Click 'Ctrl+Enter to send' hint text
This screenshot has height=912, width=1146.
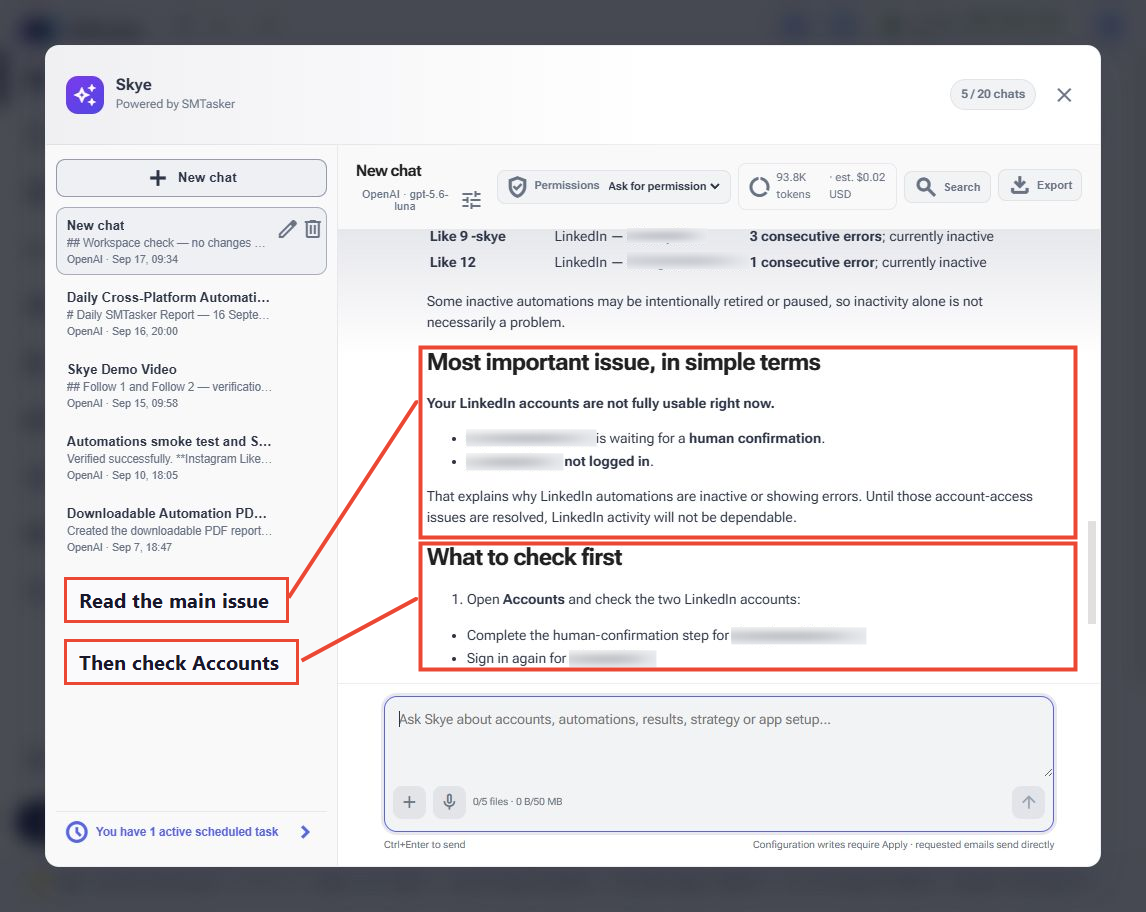click(425, 845)
